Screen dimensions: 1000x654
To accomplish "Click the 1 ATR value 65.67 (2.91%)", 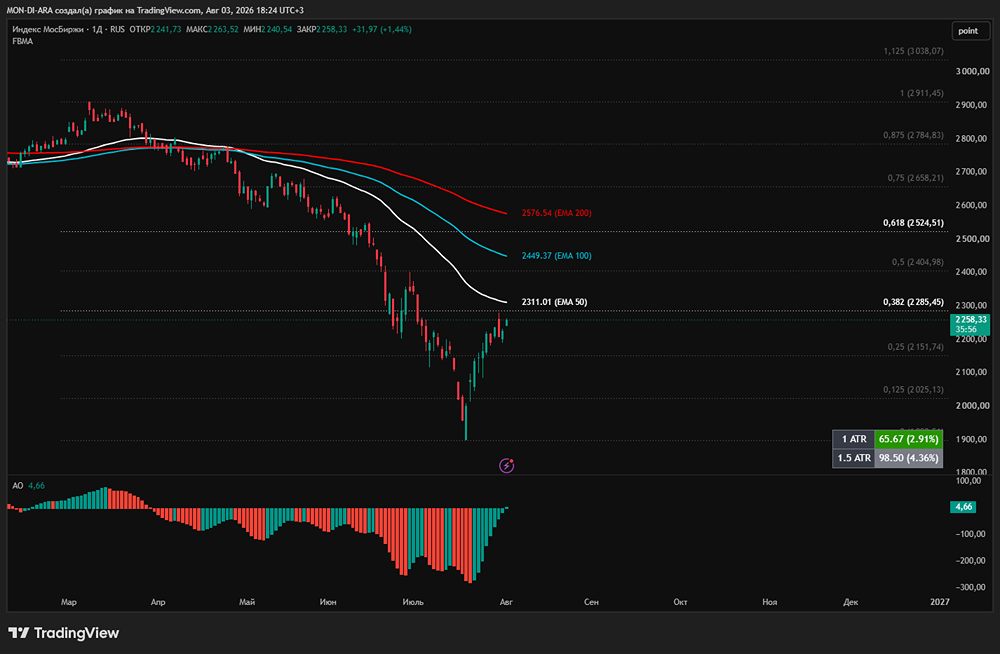I will pyautogui.click(x=908, y=439).
